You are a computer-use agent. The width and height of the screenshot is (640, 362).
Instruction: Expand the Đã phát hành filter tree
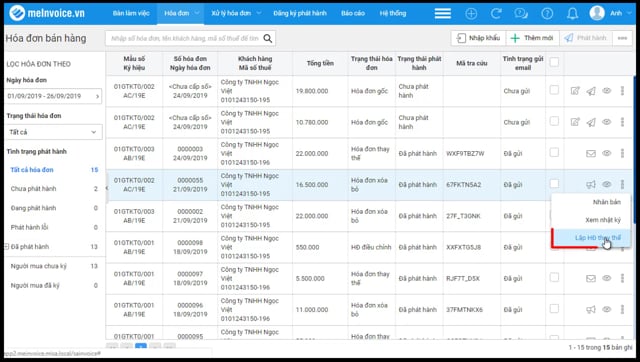coord(7,247)
